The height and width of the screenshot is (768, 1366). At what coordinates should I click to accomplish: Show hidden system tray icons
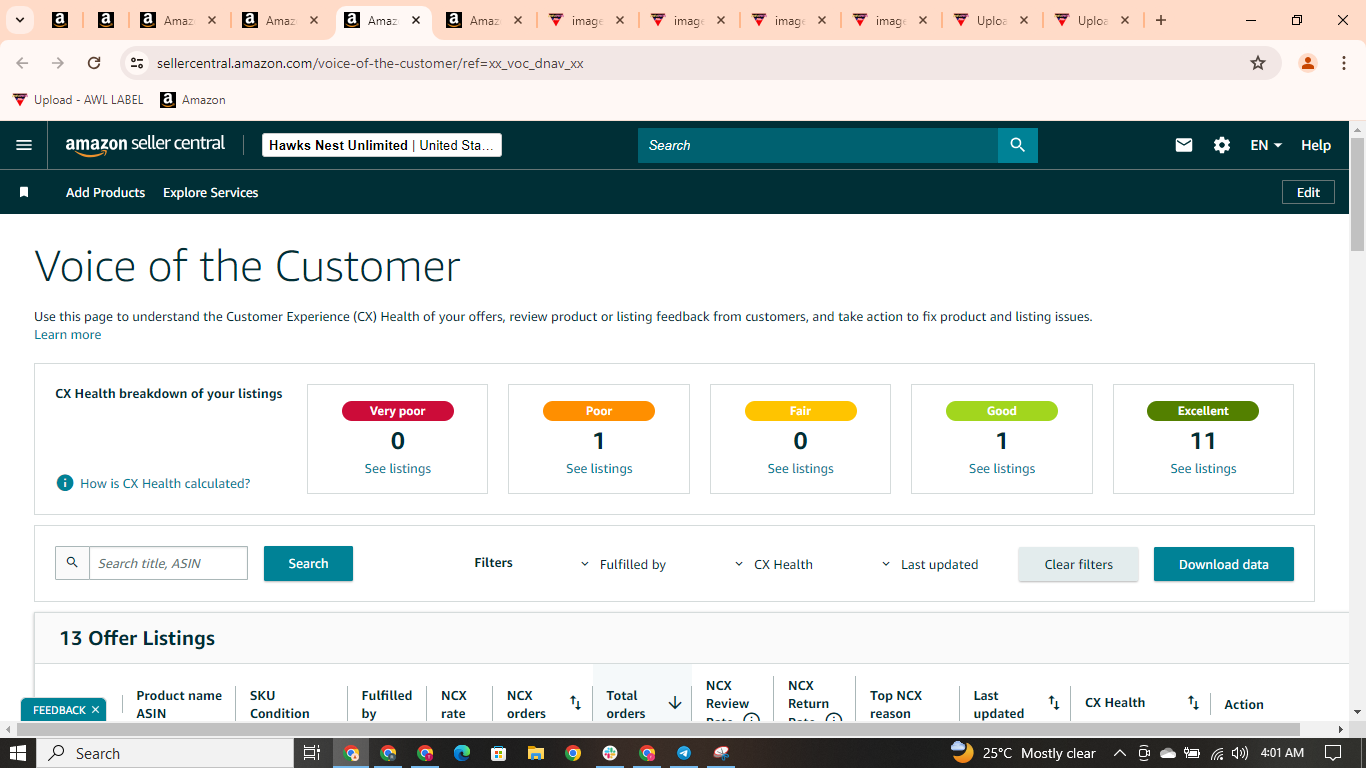point(1119,753)
